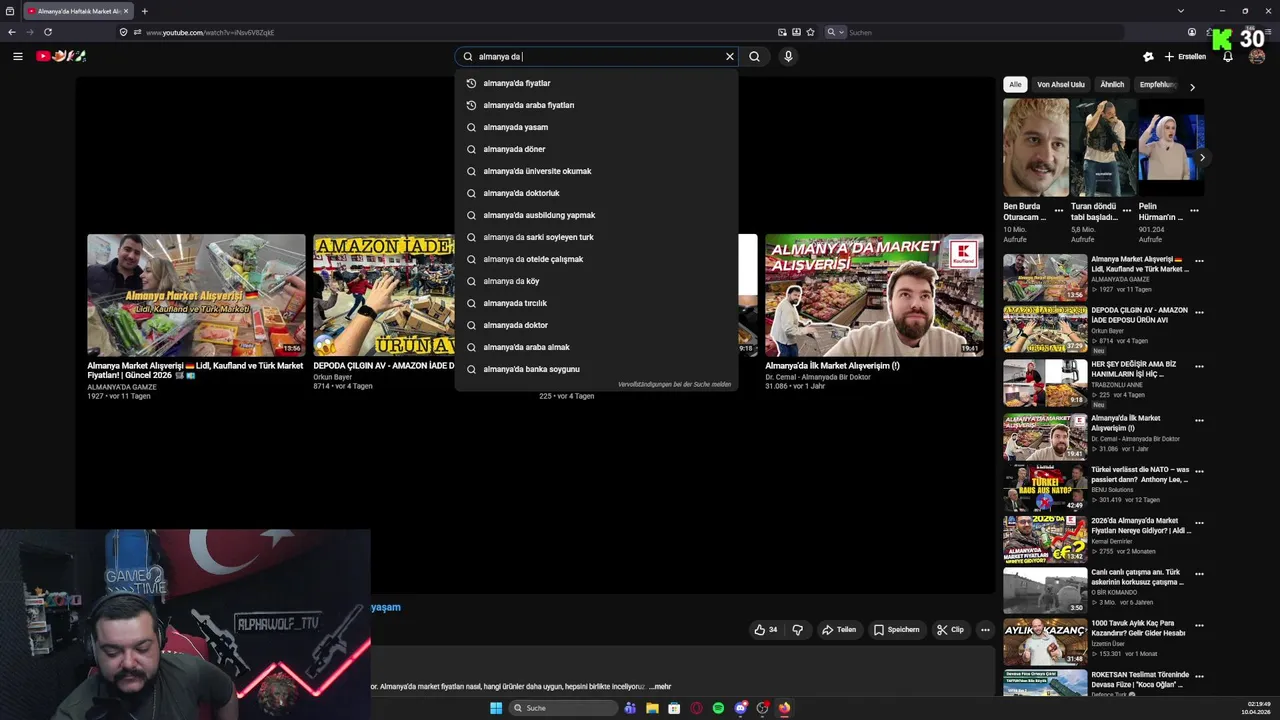This screenshot has height=720, width=1280.
Task: Select the 'Ähnlich' filter chip
Action: [x=1112, y=85]
